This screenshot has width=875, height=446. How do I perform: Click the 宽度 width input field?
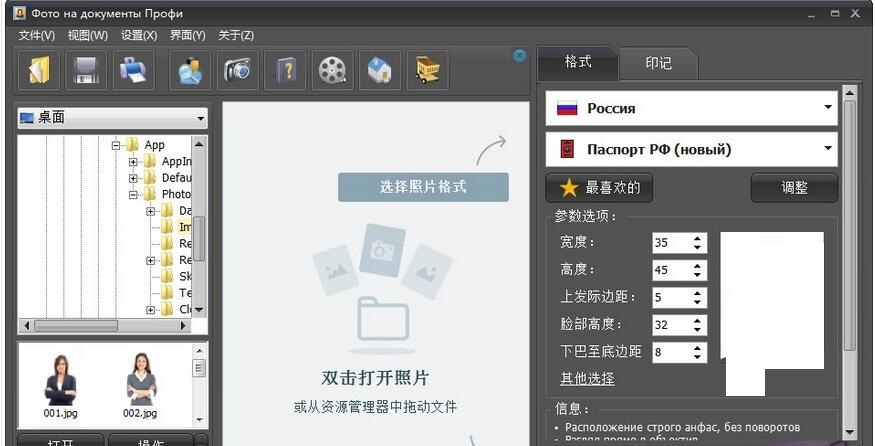coord(672,243)
